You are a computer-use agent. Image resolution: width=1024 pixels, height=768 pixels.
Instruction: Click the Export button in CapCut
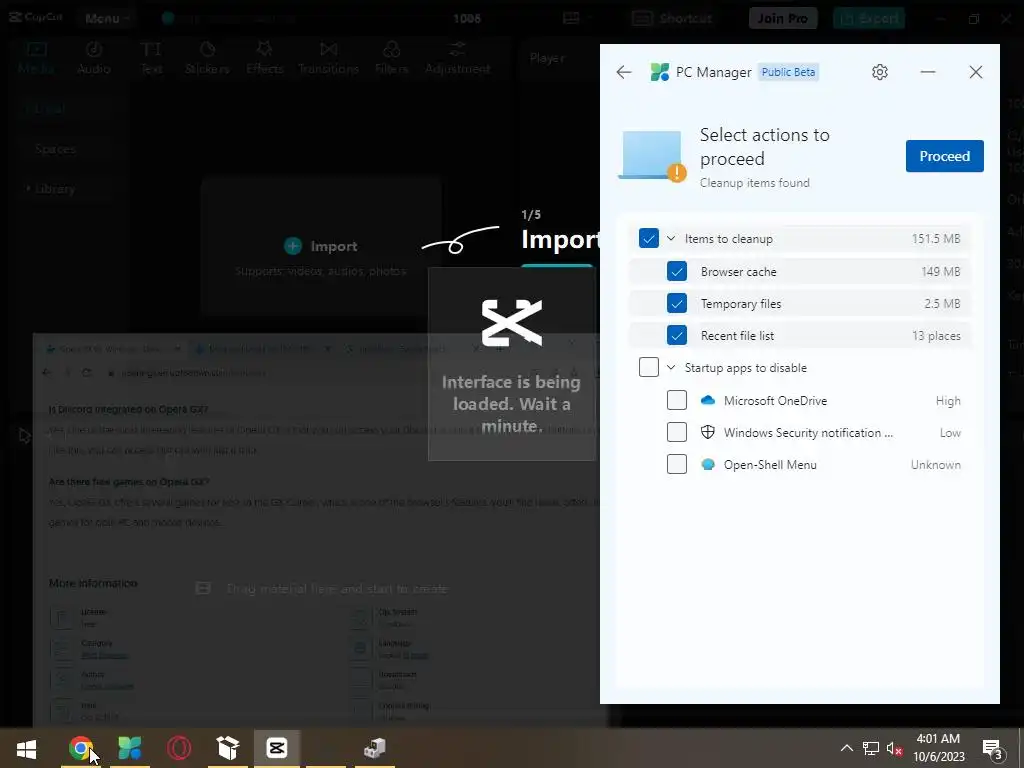(869, 18)
